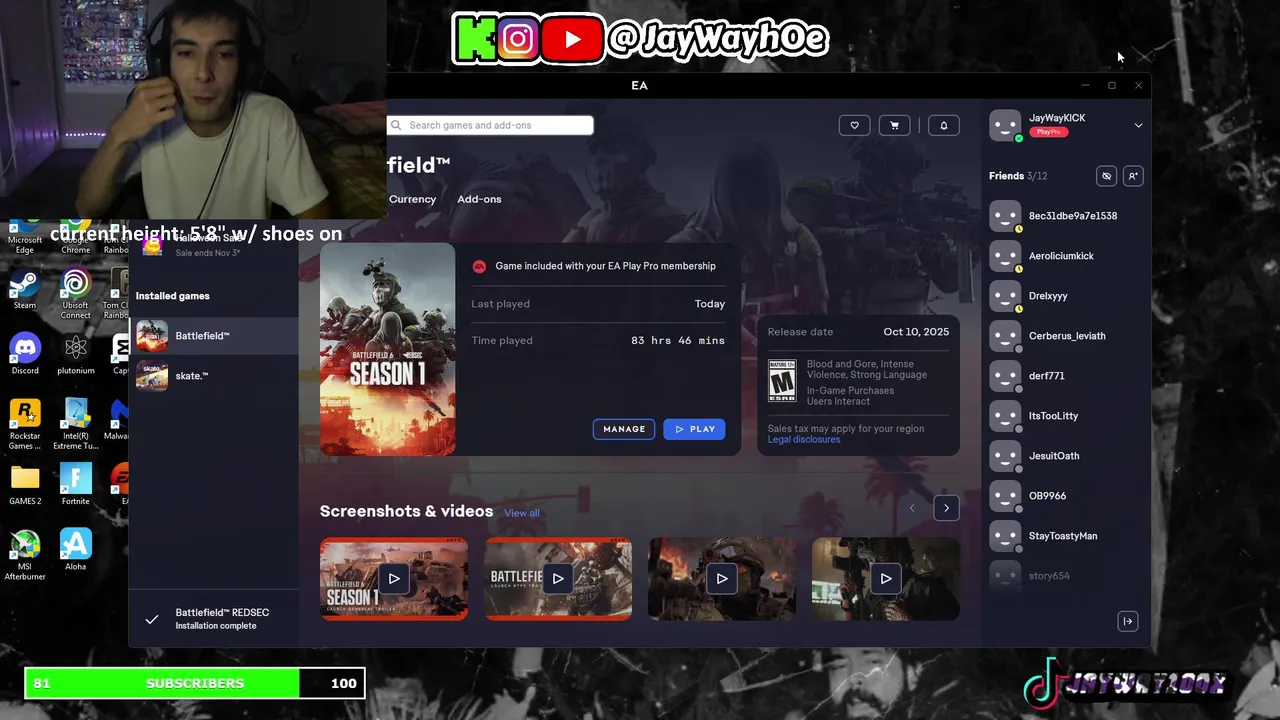
Task: Click the Battlefield Season 1 cover art
Action: coord(388,349)
